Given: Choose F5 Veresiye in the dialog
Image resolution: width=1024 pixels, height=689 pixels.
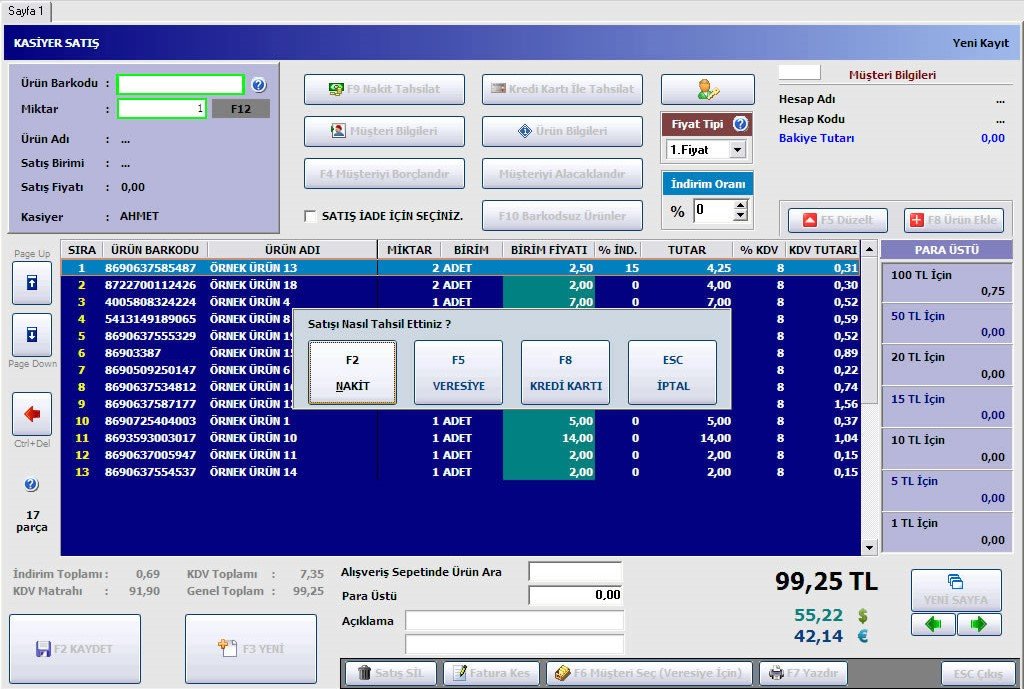Looking at the screenshot, I should 458,373.
